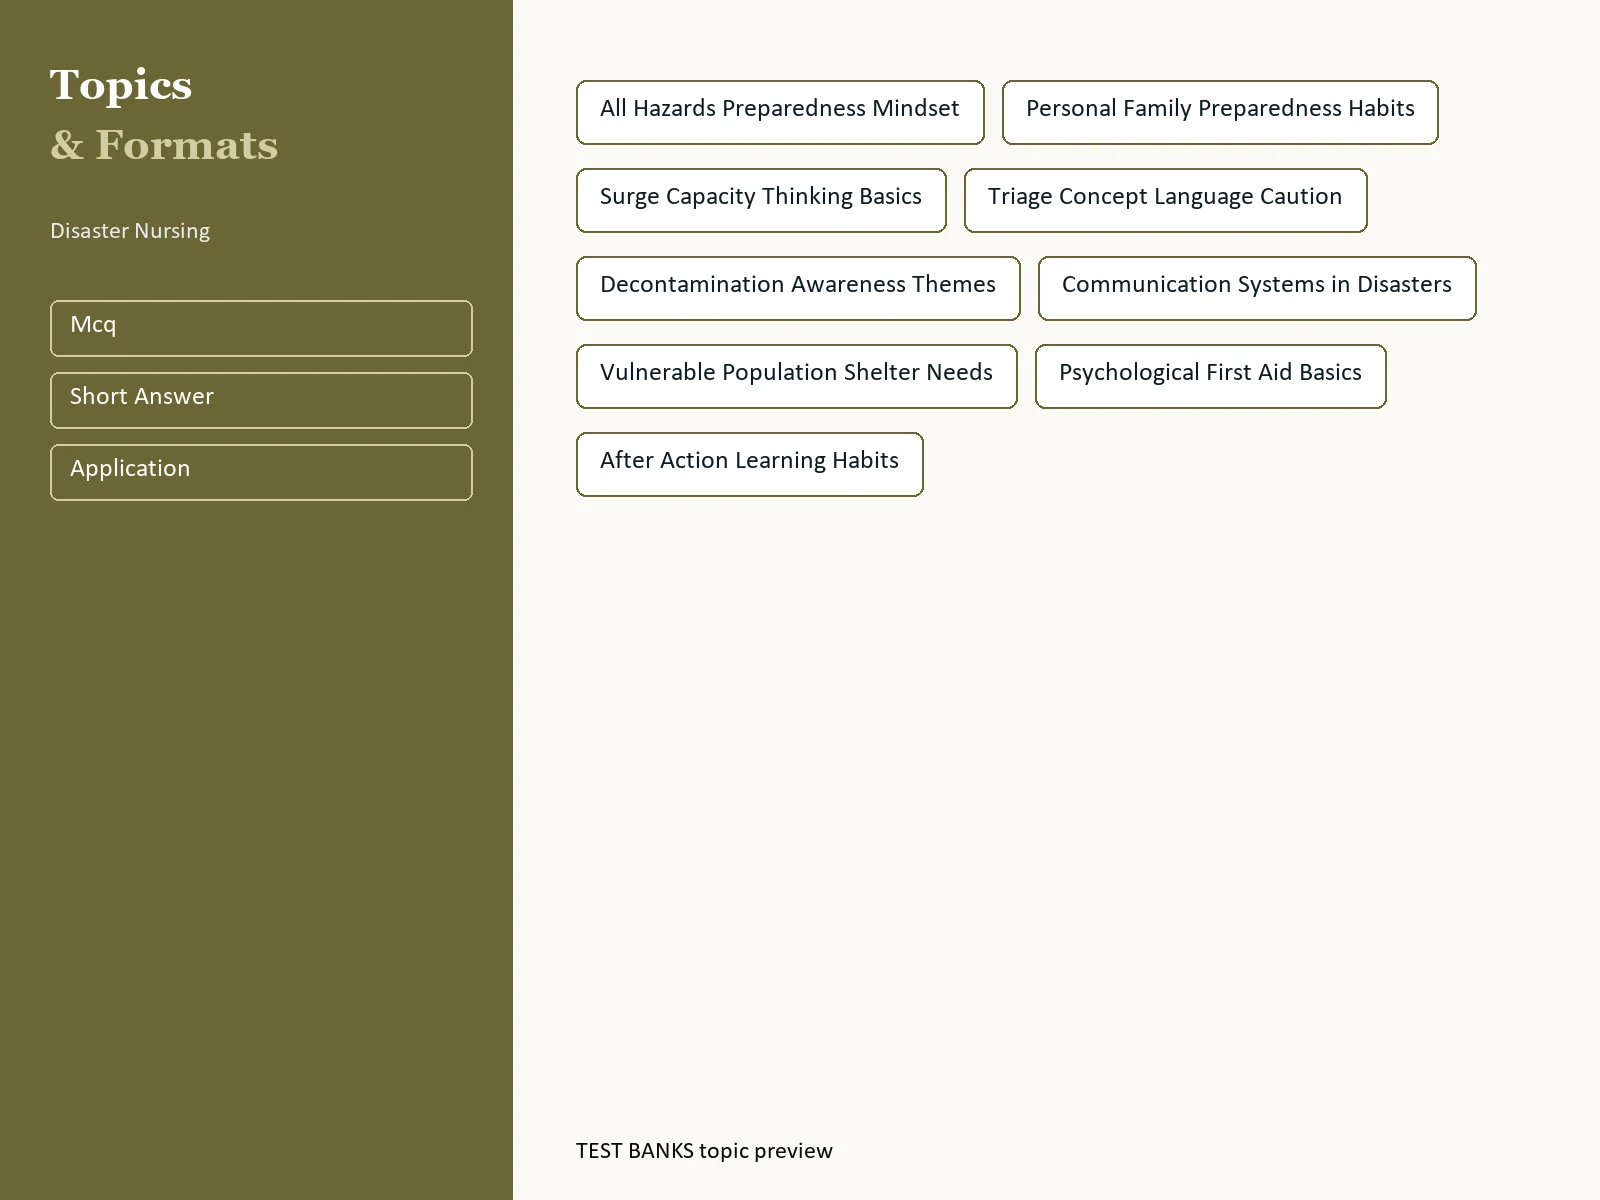Select Surge Capacity Thinking Basics topic
The width and height of the screenshot is (1600, 1200).
[761, 200]
